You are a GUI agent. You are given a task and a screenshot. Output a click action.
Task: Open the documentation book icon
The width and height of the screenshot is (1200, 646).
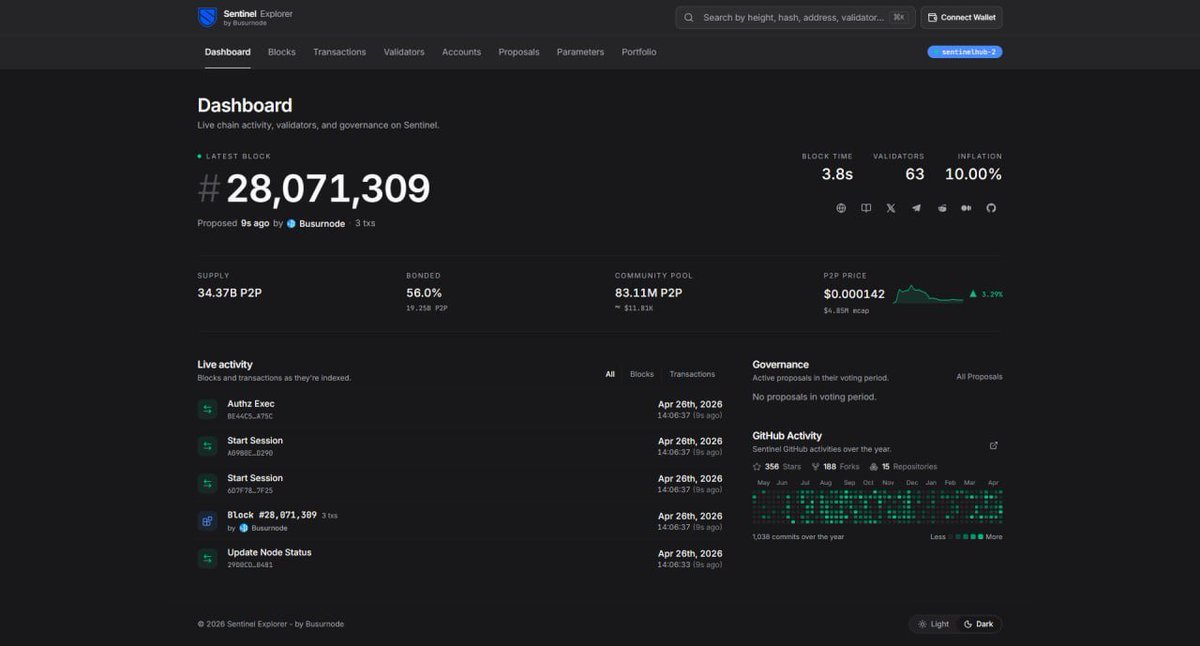pyautogui.click(x=866, y=208)
